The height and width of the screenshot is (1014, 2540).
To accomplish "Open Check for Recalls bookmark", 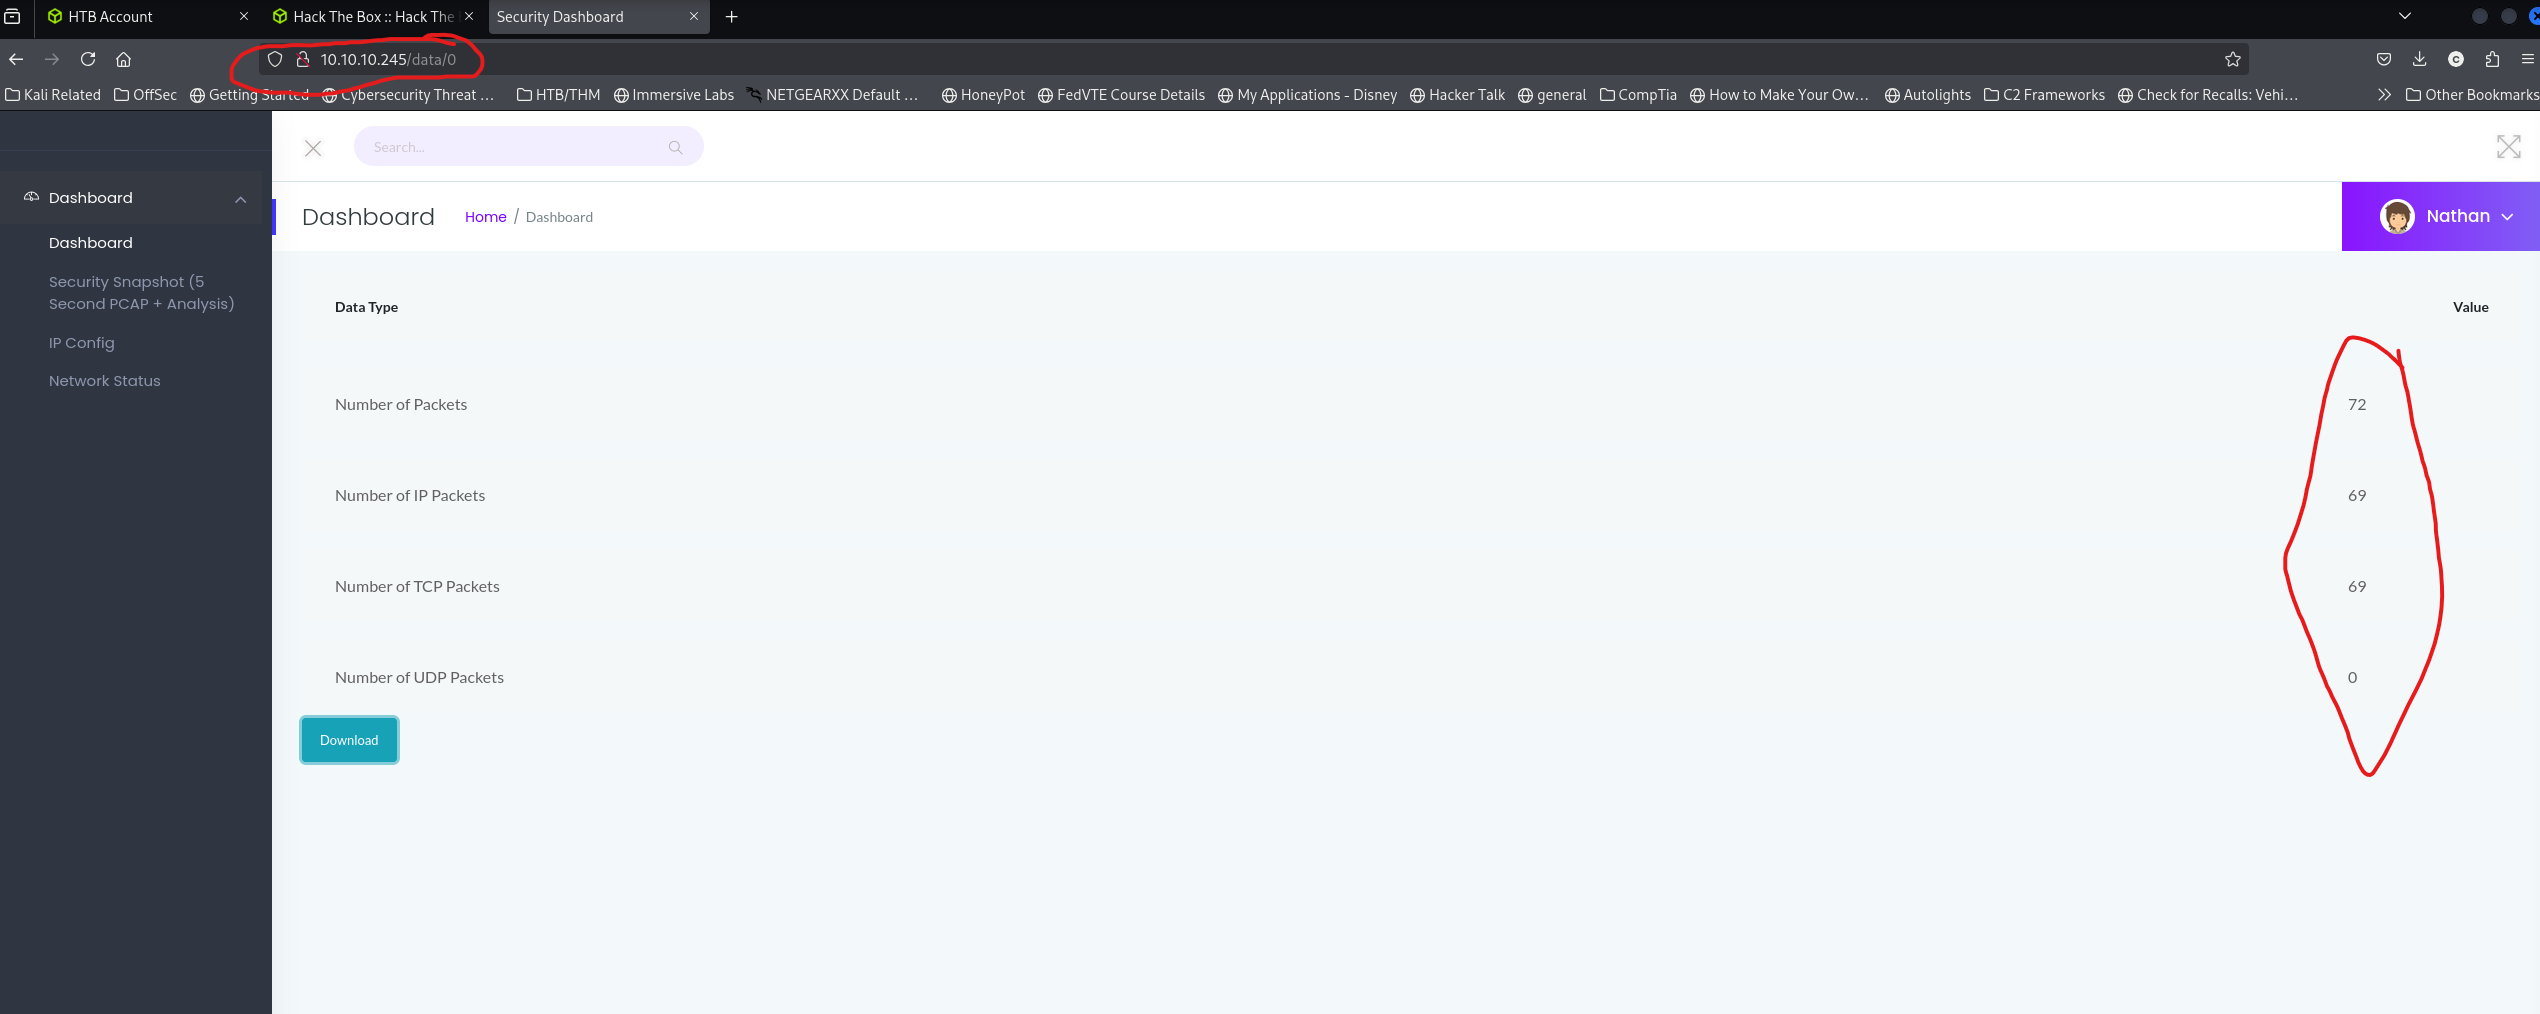I will point(2208,95).
